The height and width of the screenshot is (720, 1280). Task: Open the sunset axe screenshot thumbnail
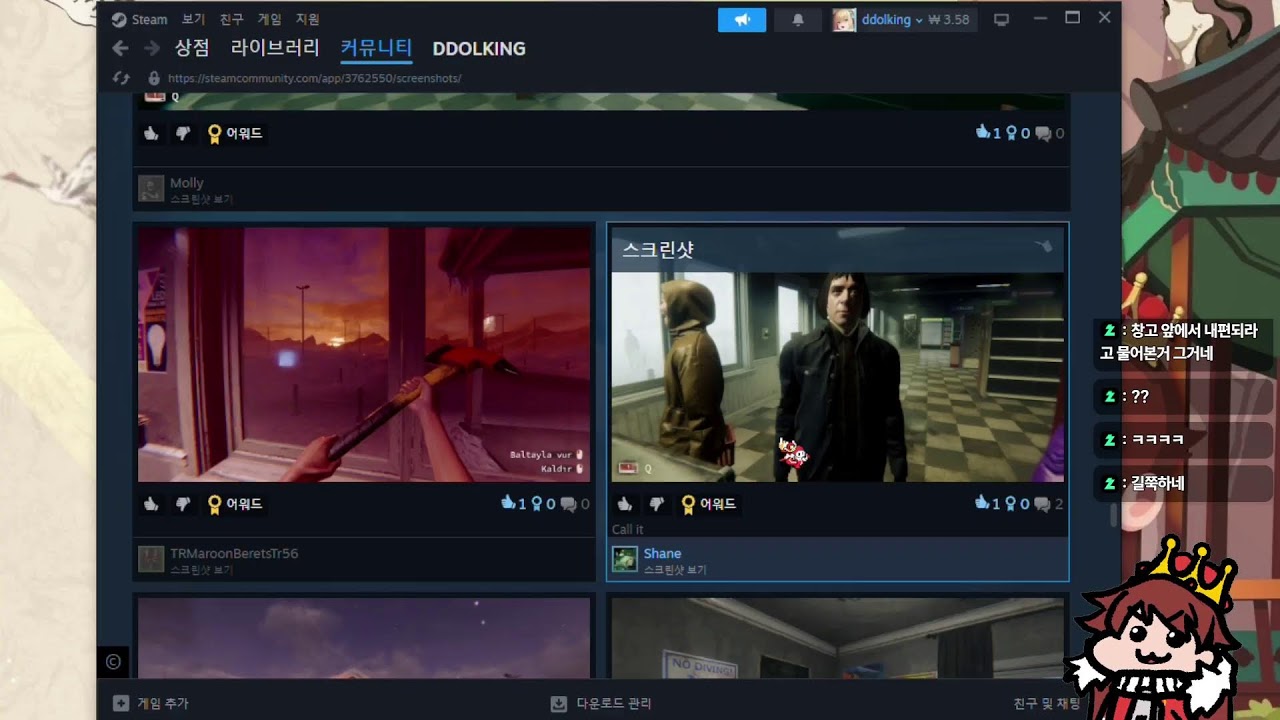[364, 354]
